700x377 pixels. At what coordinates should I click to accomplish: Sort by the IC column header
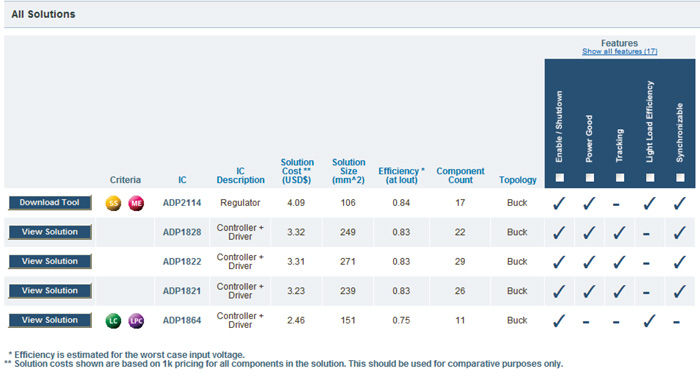pos(182,180)
